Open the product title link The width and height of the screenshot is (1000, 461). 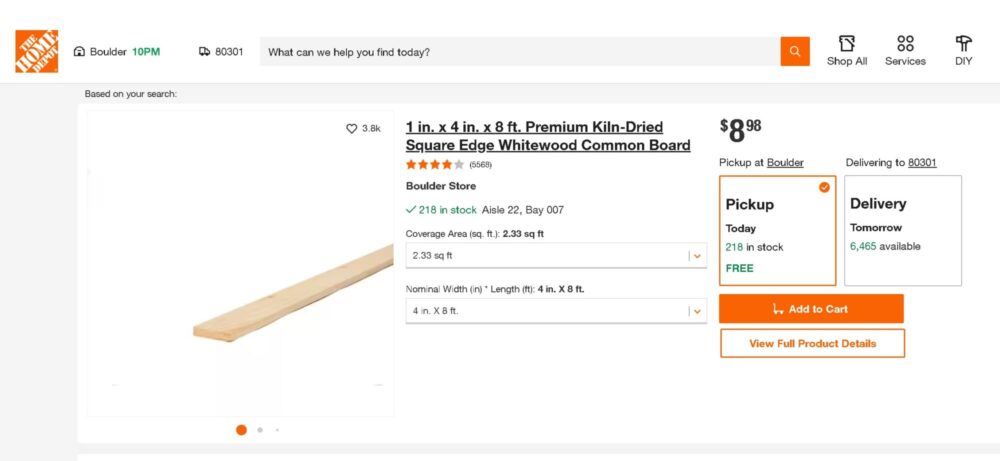547,136
